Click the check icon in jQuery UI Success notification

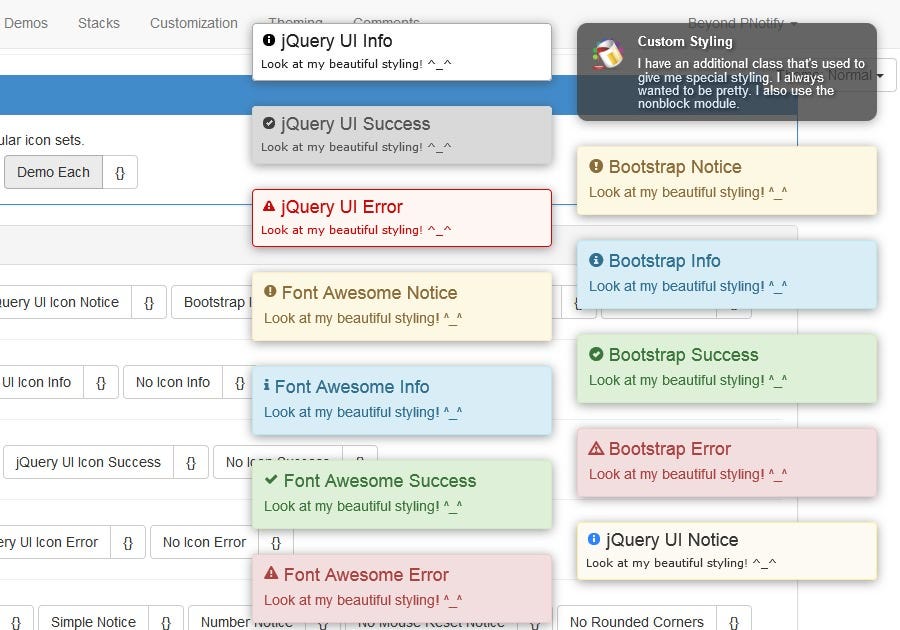[270, 124]
